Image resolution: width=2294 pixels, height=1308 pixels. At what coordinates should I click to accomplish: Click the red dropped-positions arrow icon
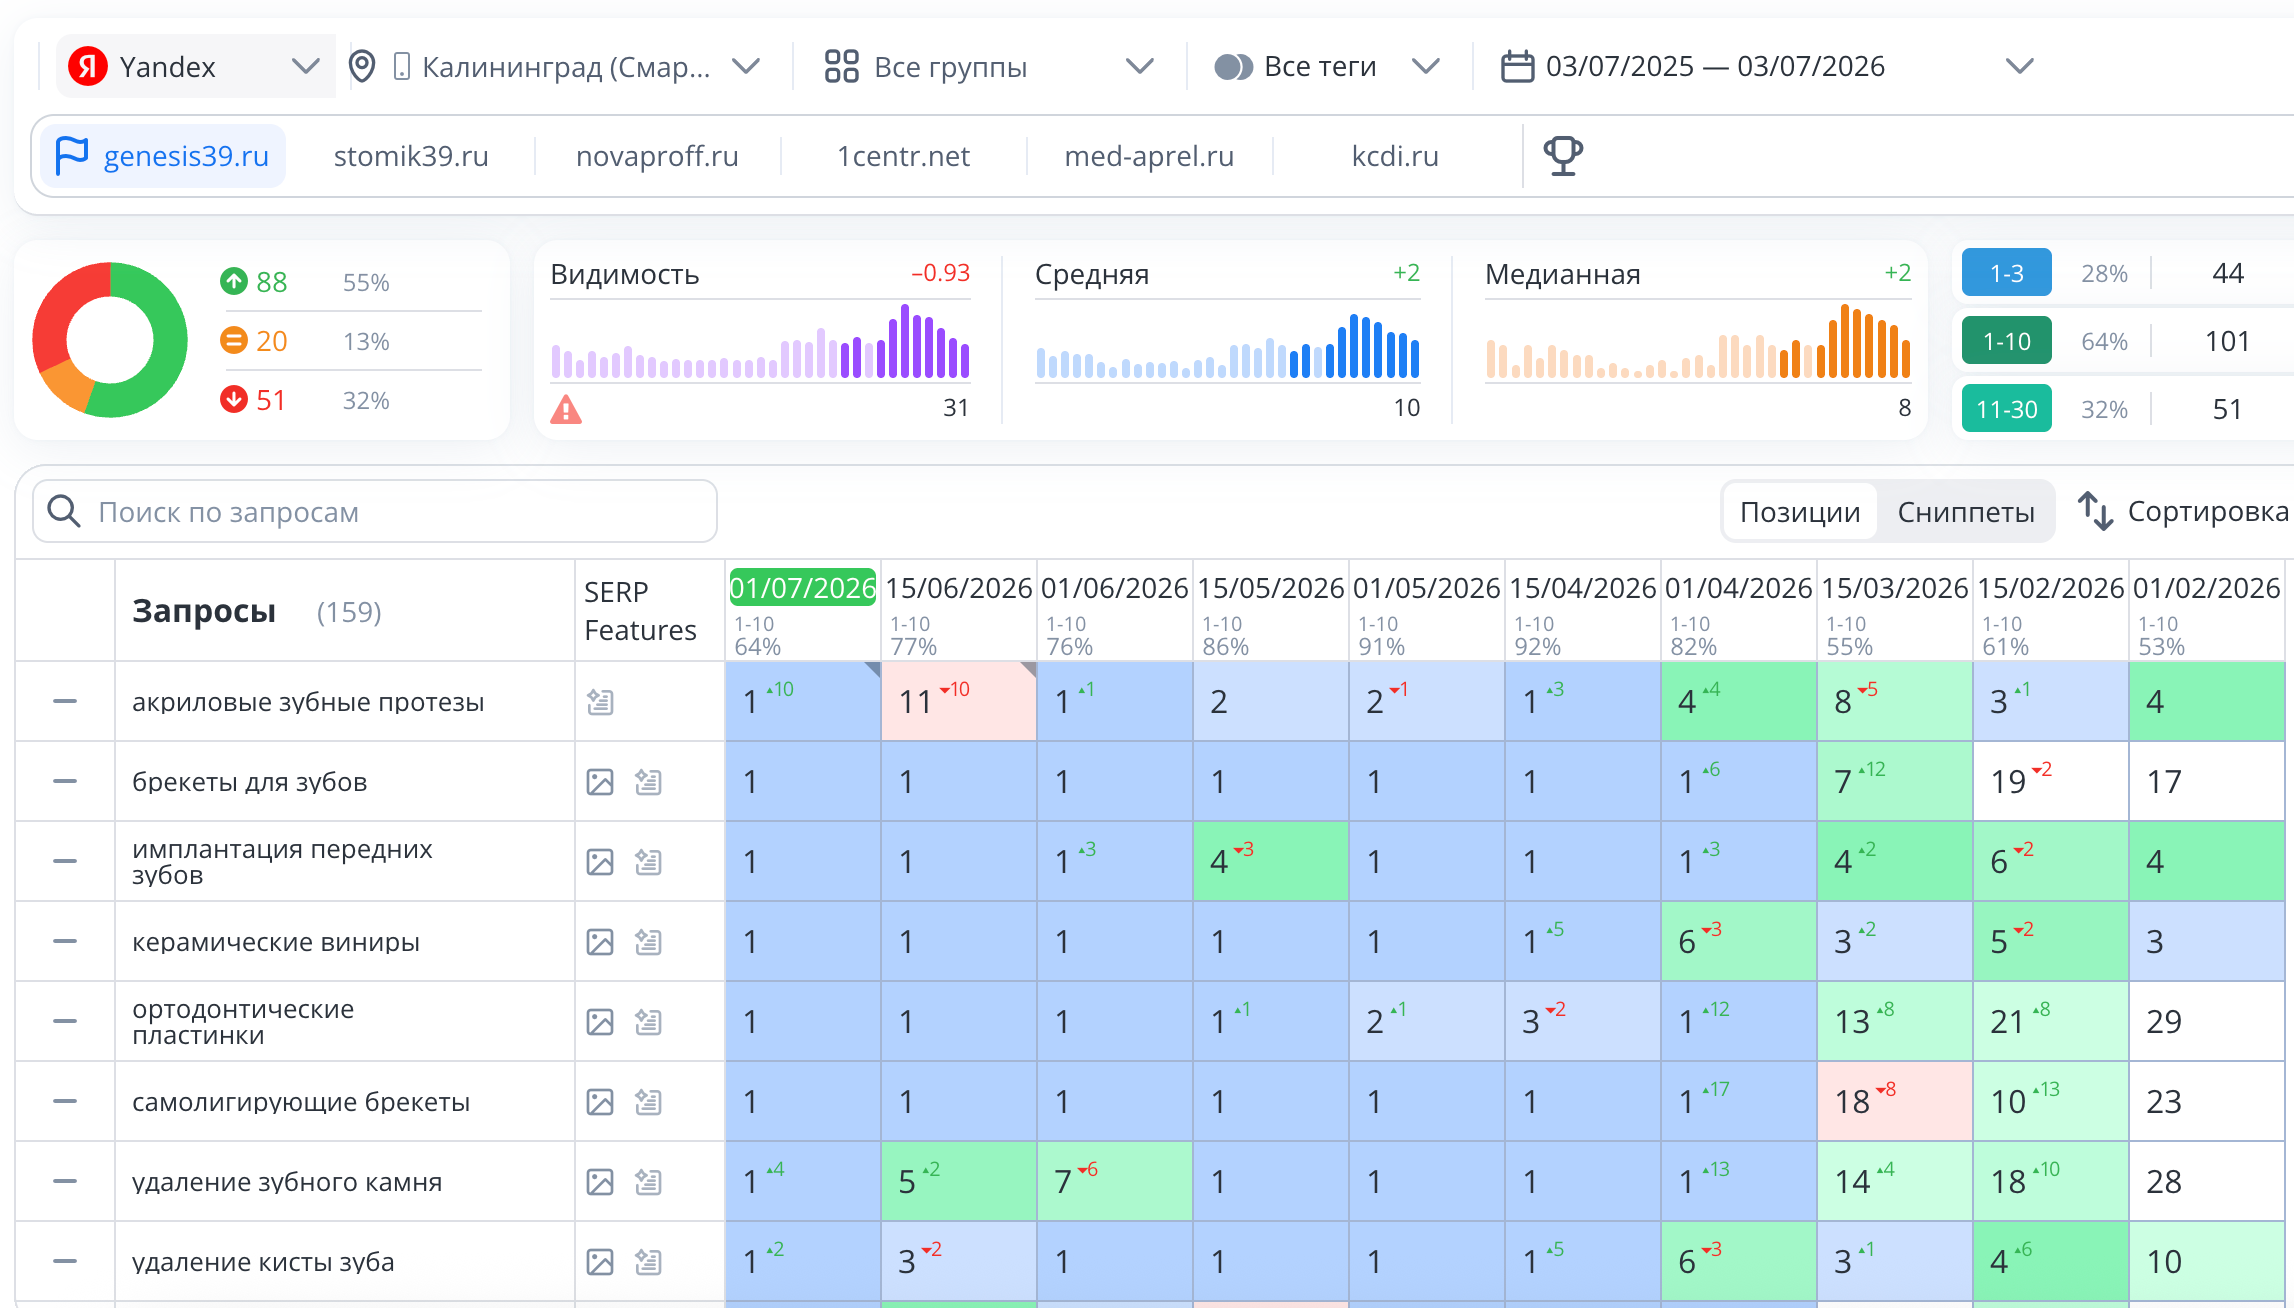(x=233, y=400)
